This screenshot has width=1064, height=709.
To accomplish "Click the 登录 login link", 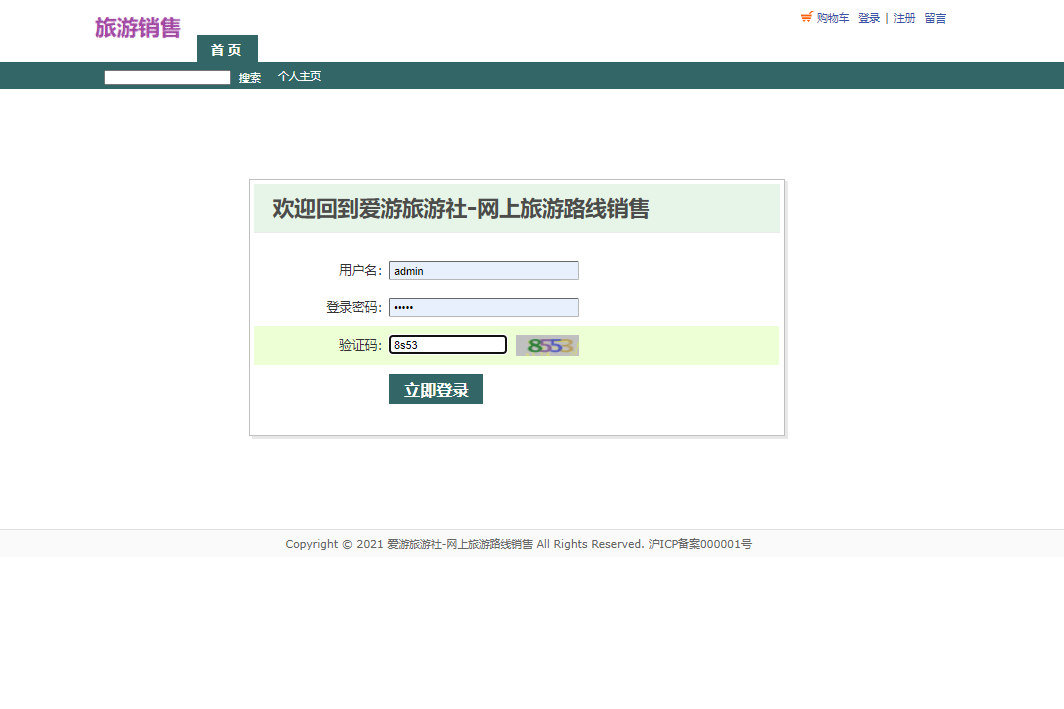I will tap(868, 18).
